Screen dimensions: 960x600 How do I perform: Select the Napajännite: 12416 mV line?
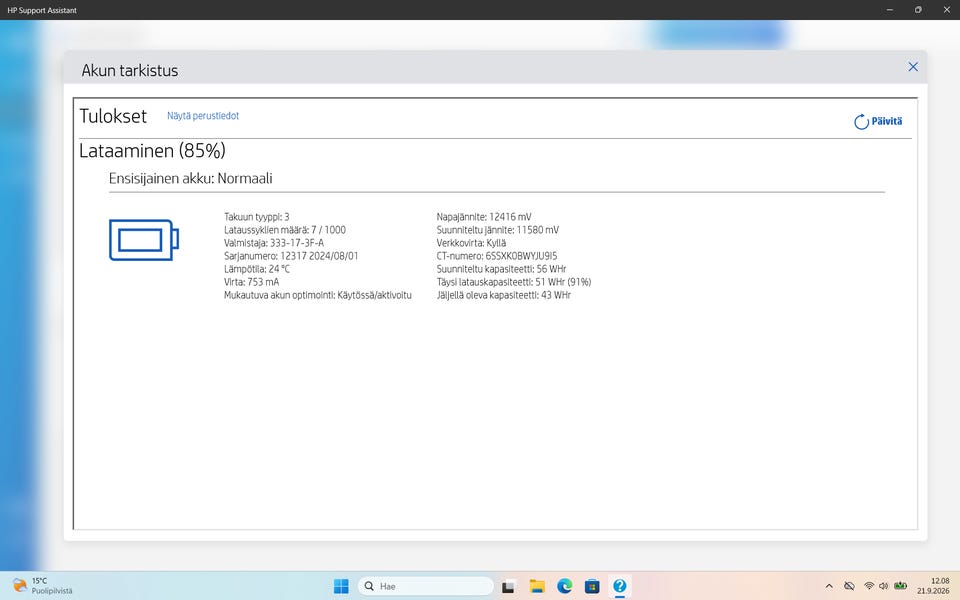[484, 217]
